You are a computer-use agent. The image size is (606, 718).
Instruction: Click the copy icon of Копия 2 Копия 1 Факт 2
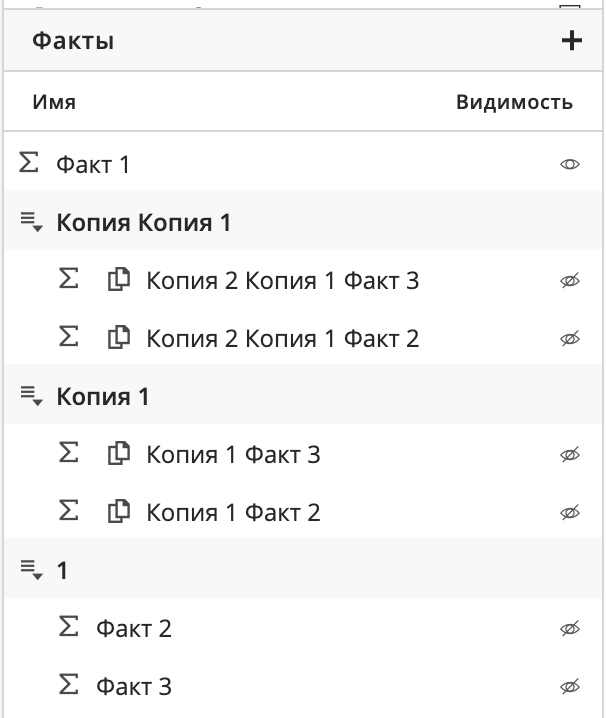[119, 339]
